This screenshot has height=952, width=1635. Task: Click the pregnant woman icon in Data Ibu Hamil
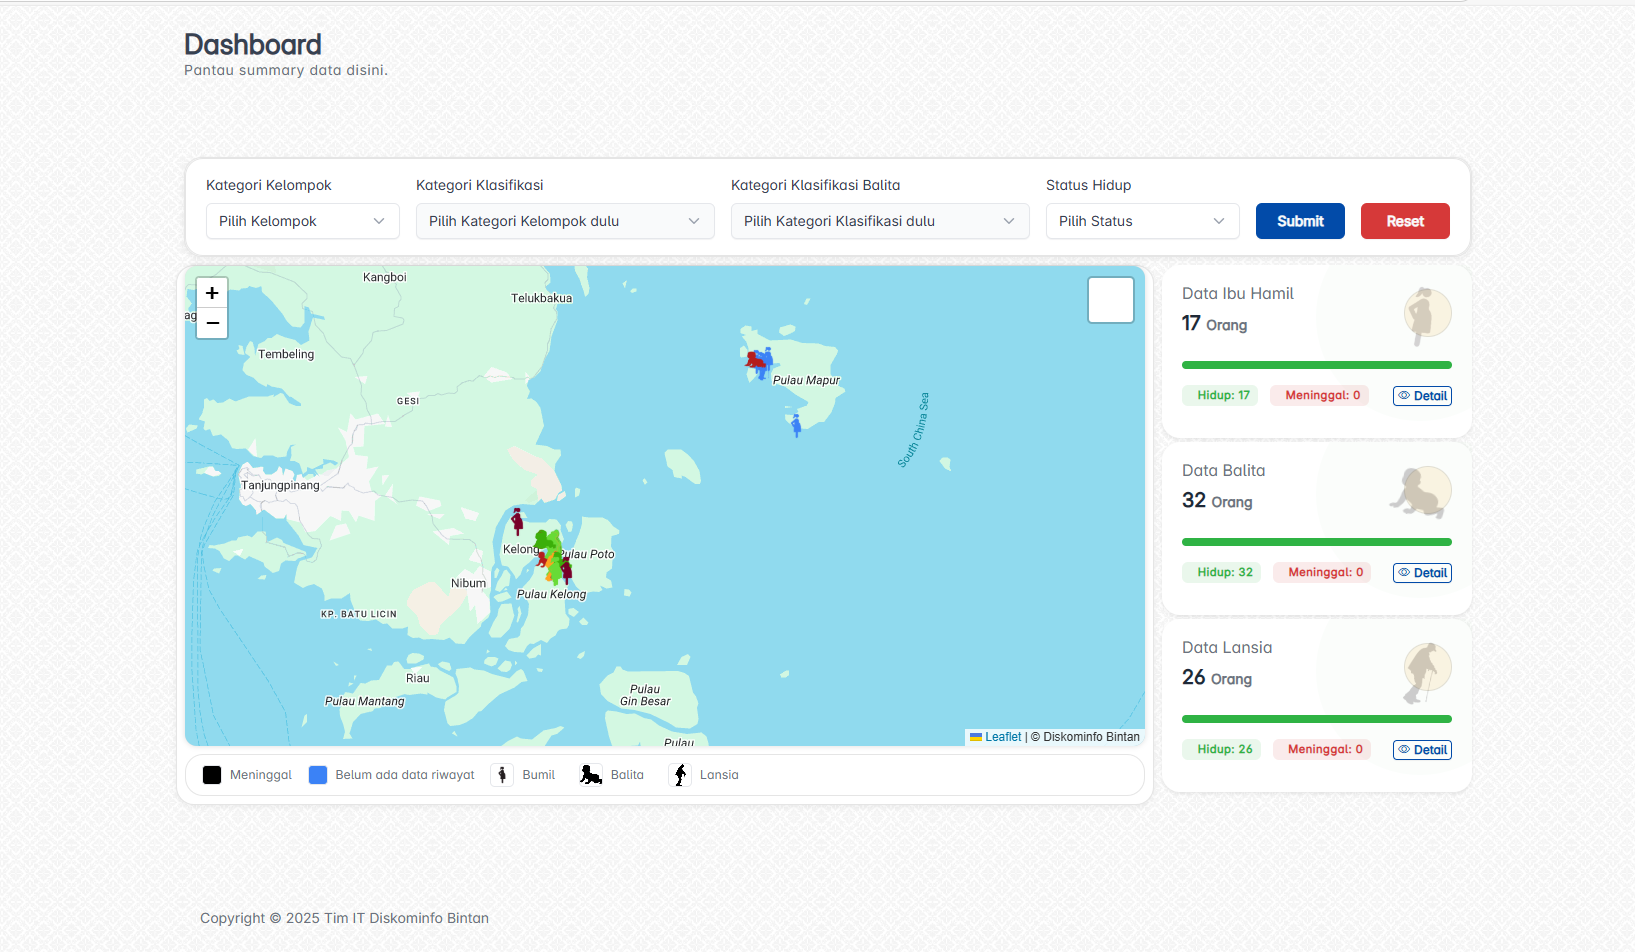click(x=1425, y=315)
